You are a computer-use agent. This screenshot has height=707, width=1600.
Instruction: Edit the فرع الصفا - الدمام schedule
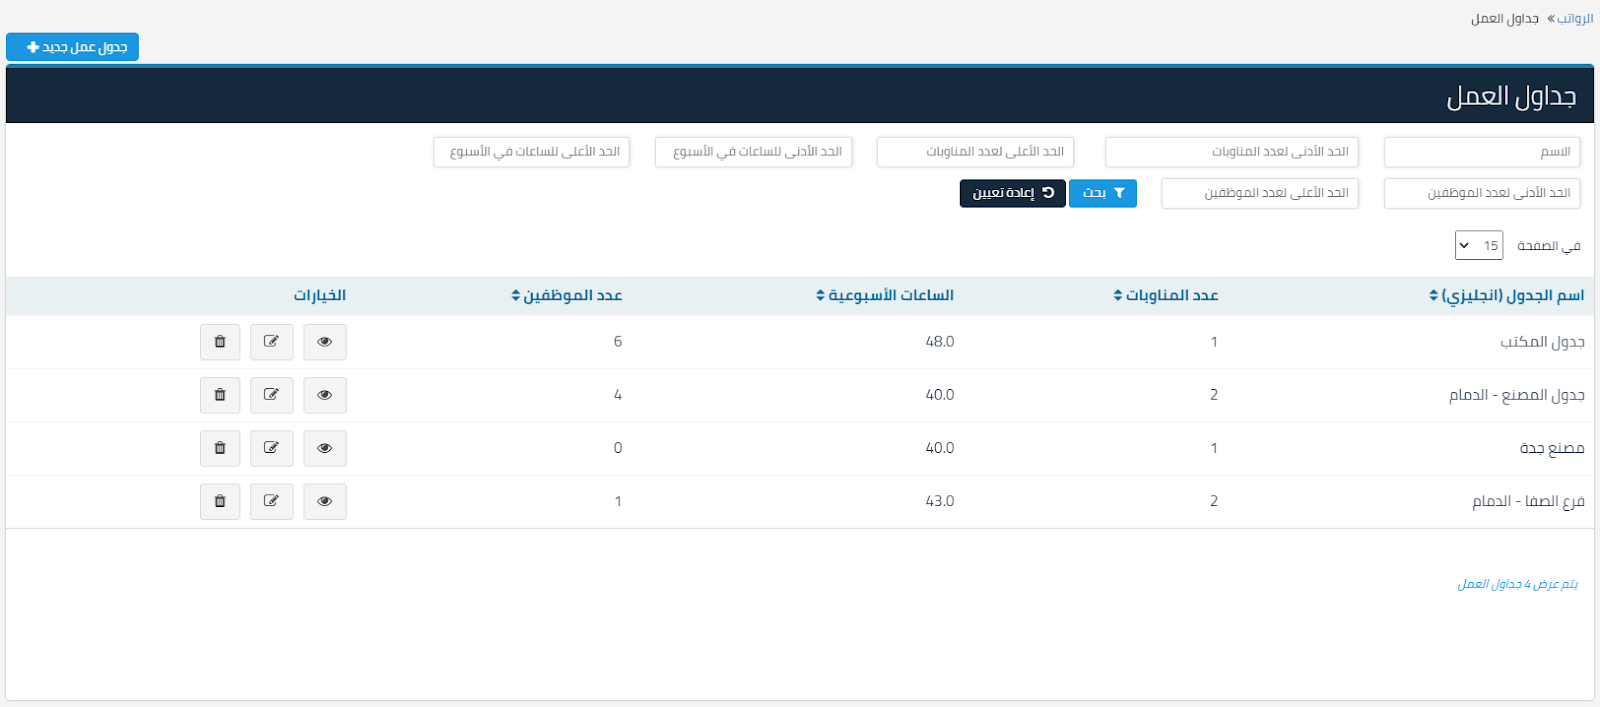coord(271,501)
